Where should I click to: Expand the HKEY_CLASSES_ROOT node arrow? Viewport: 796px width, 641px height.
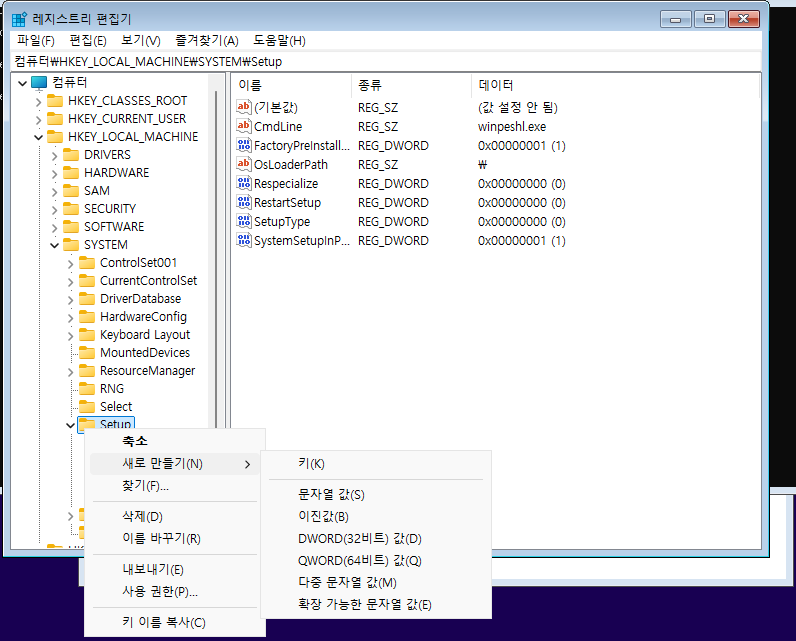pos(38,102)
